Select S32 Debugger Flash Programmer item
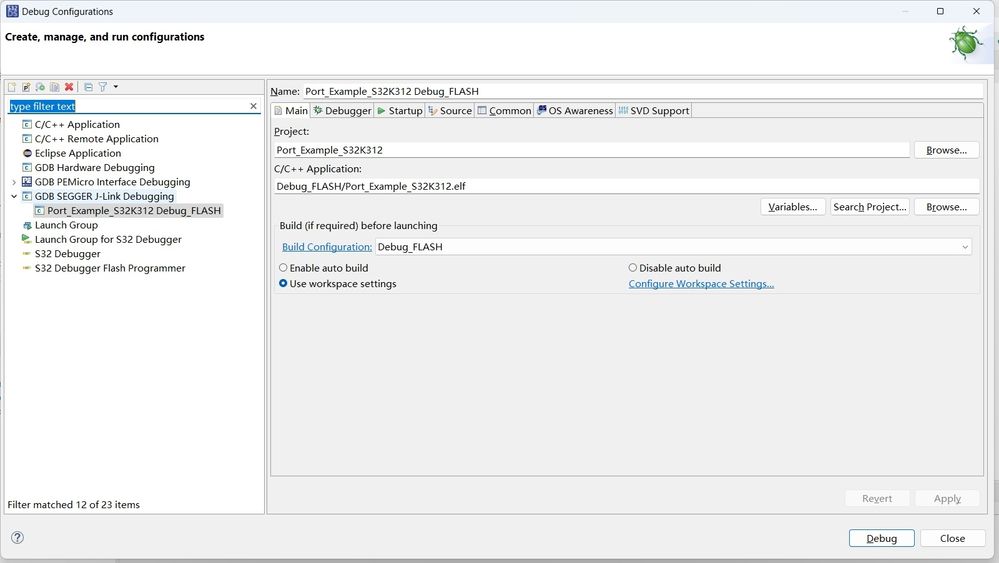The image size is (999, 563). [x=109, y=268]
